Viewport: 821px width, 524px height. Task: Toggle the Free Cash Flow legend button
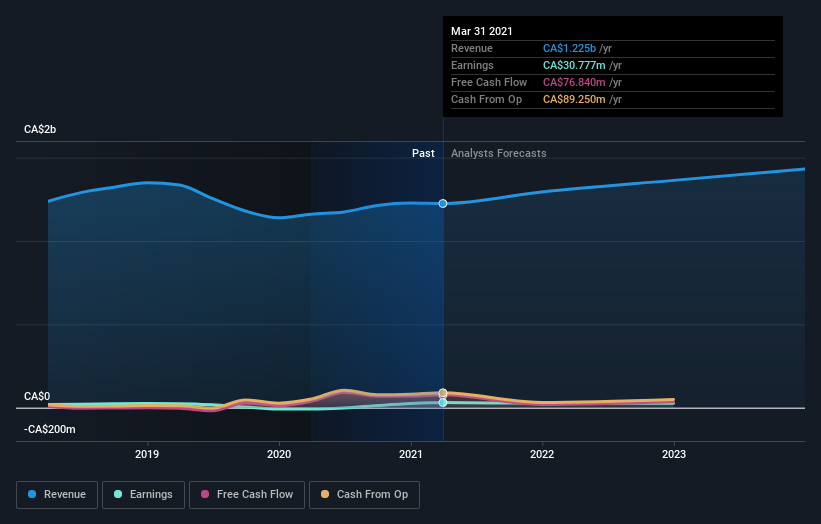coord(247,495)
